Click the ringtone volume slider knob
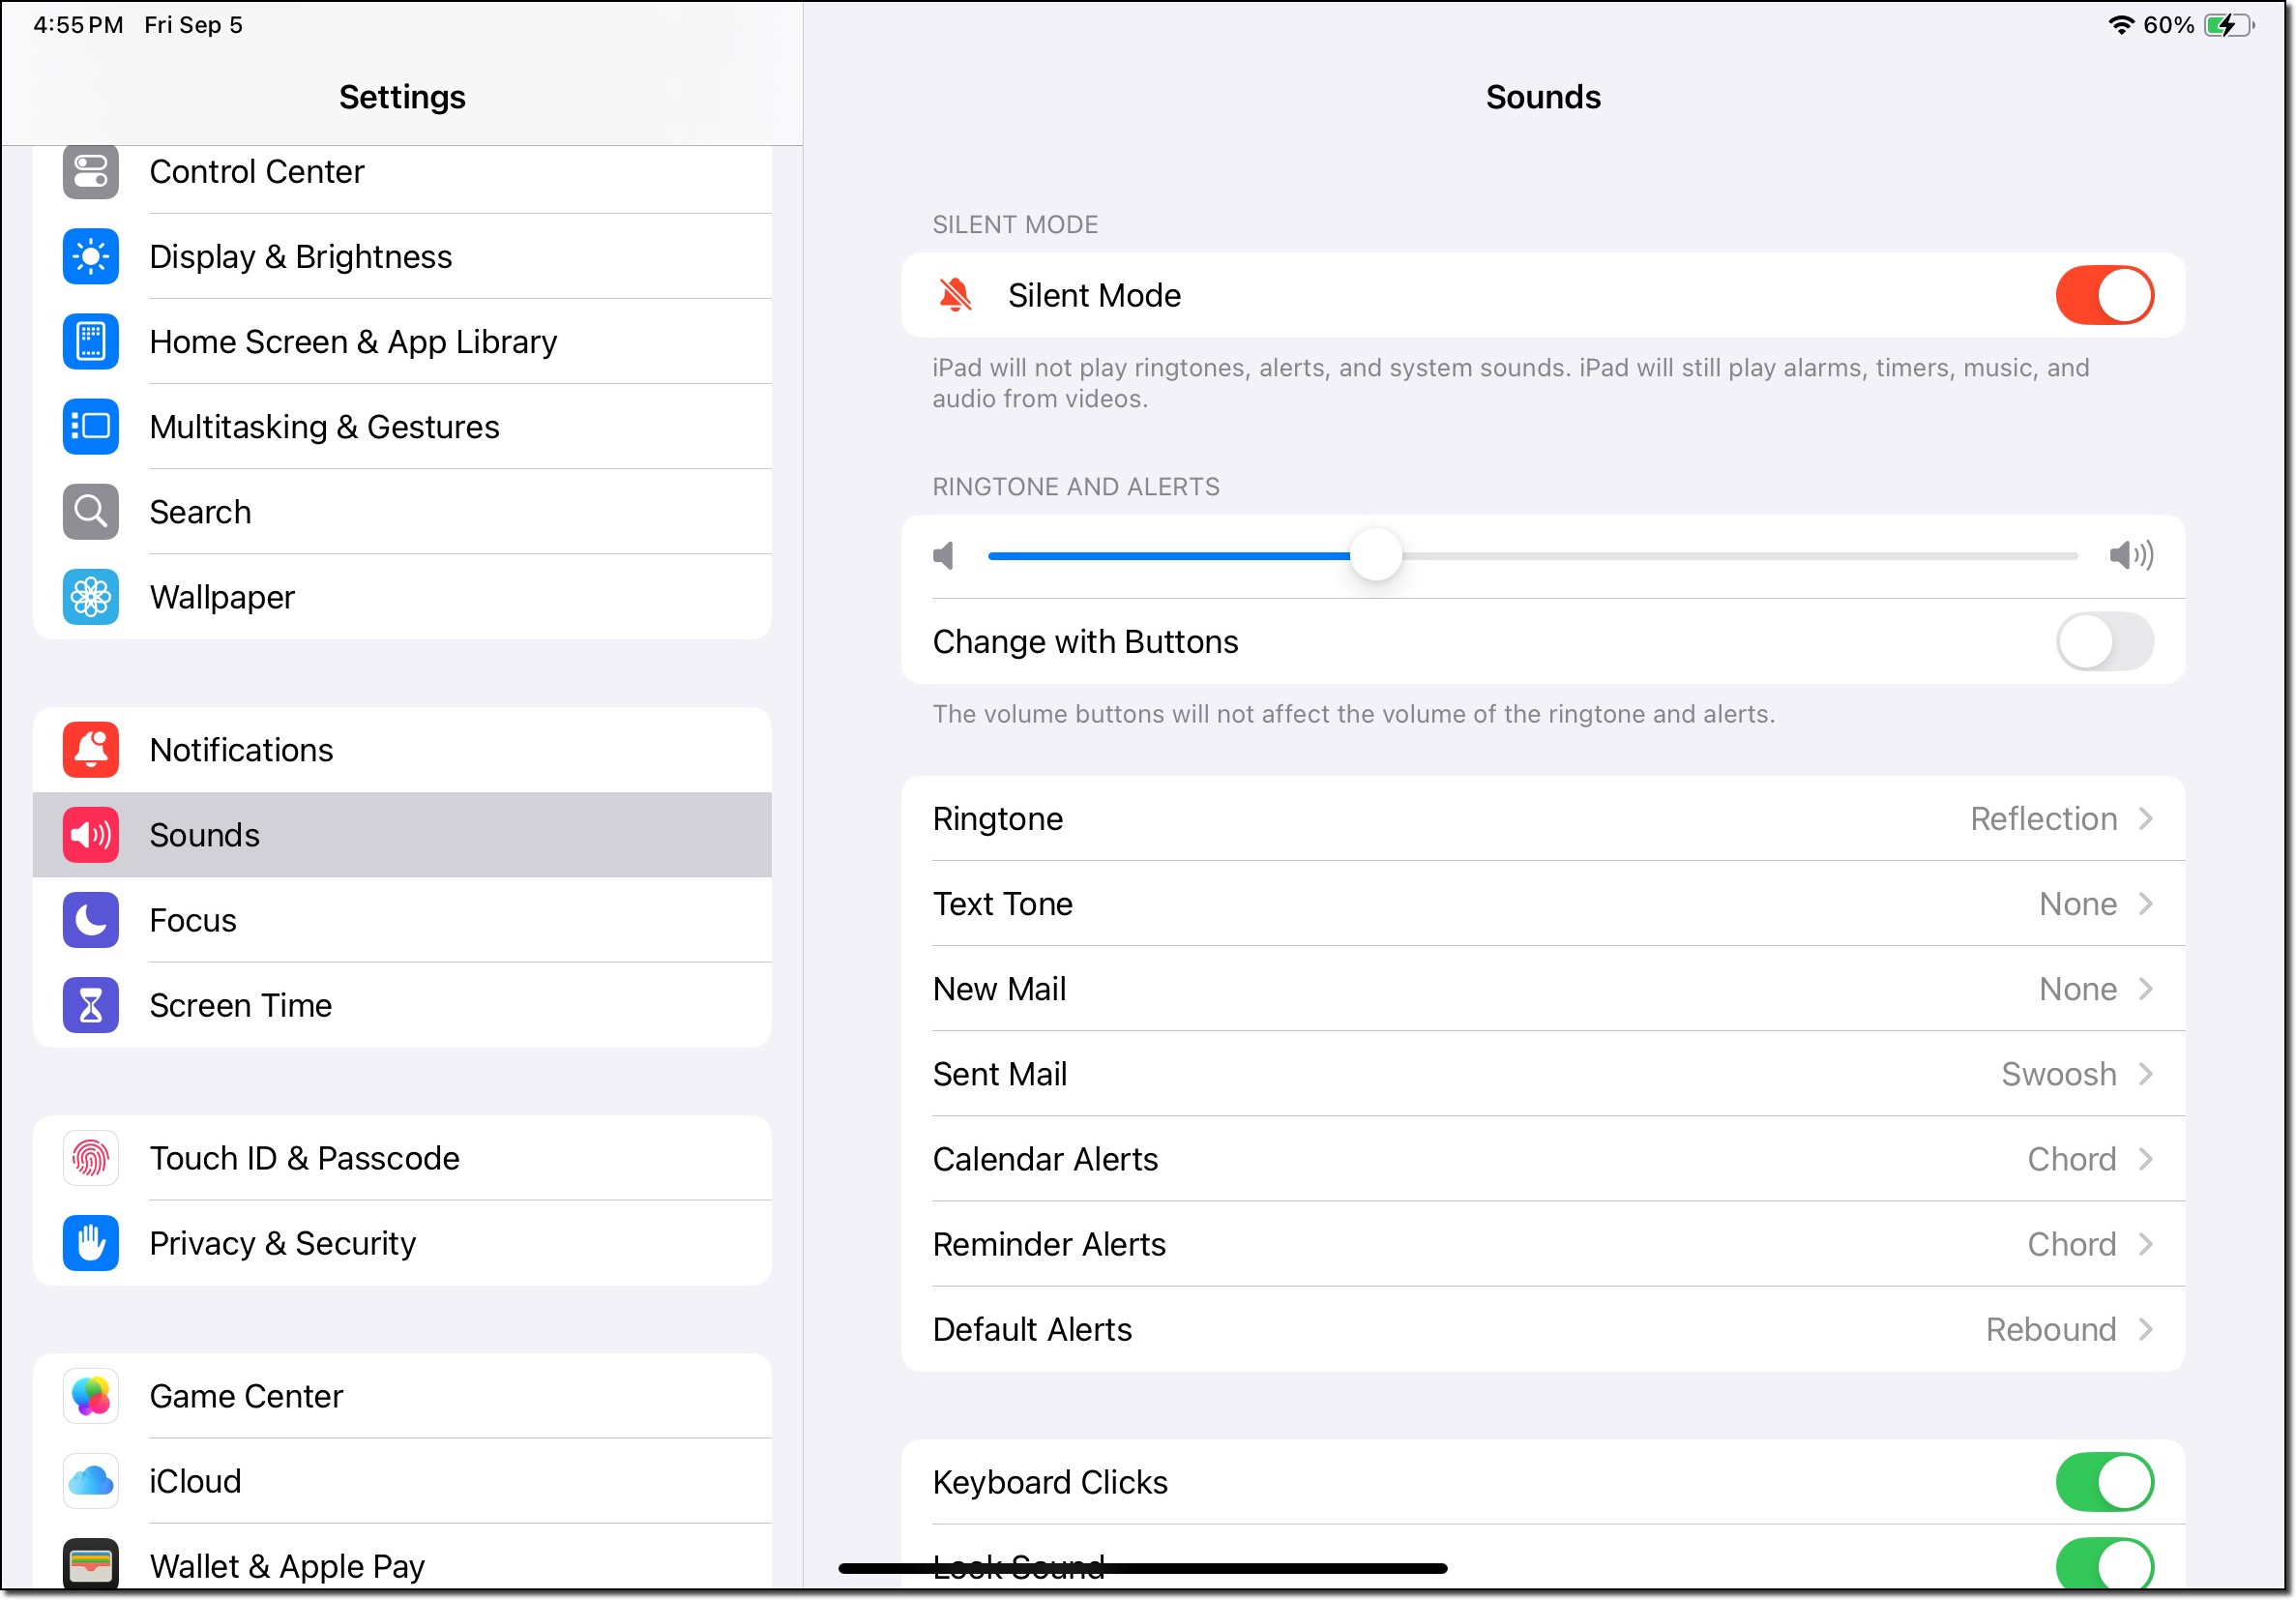The width and height of the screenshot is (2296, 1600). click(1376, 555)
